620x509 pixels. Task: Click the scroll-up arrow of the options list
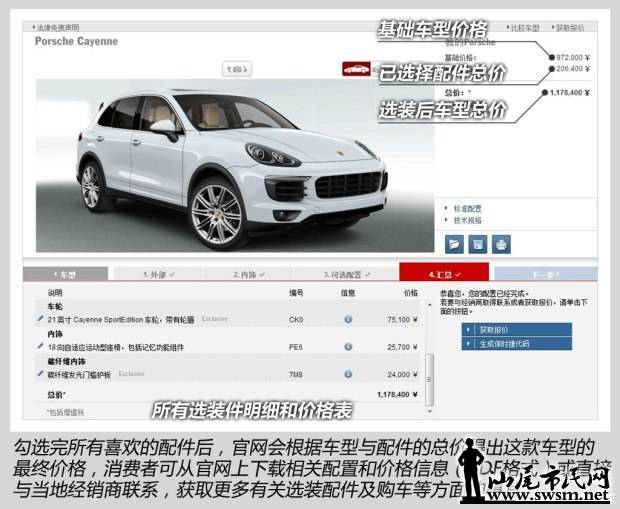tap(429, 305)
